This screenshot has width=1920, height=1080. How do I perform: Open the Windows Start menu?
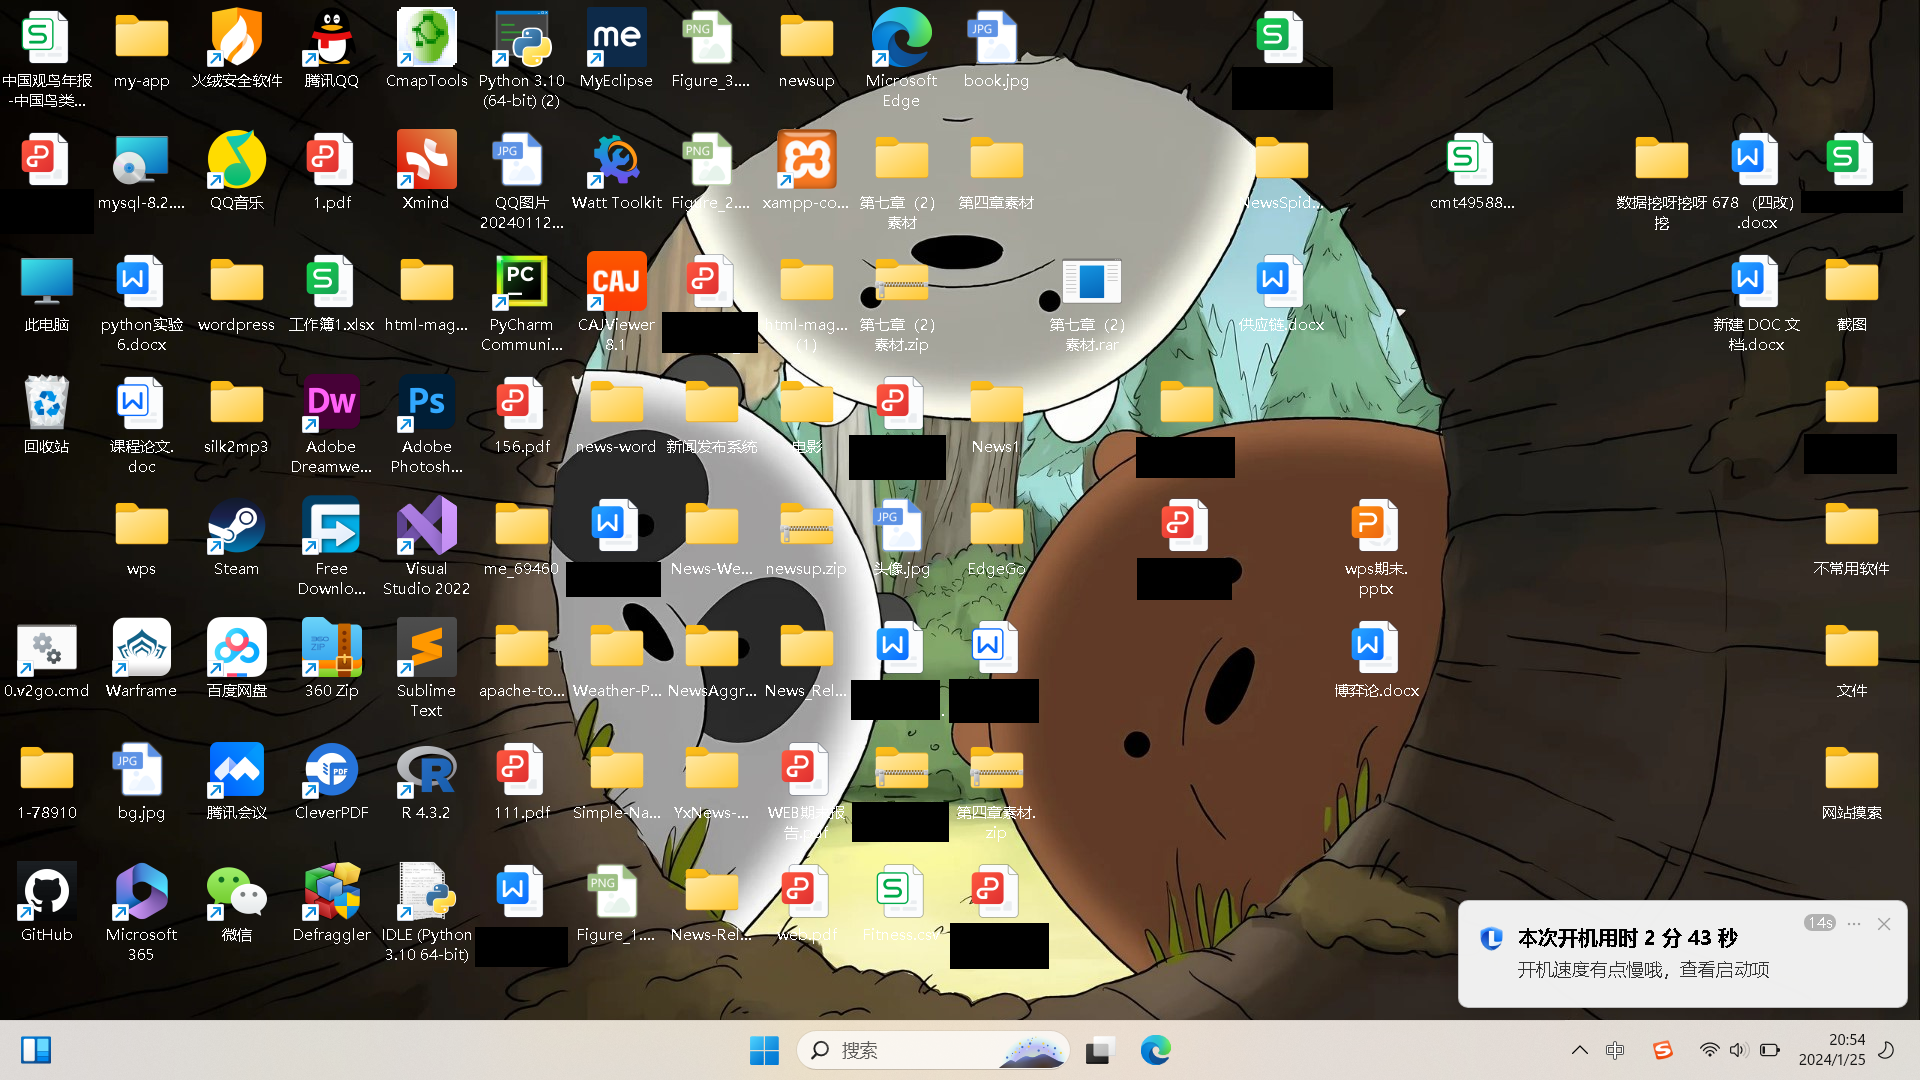pos(764,1050)
